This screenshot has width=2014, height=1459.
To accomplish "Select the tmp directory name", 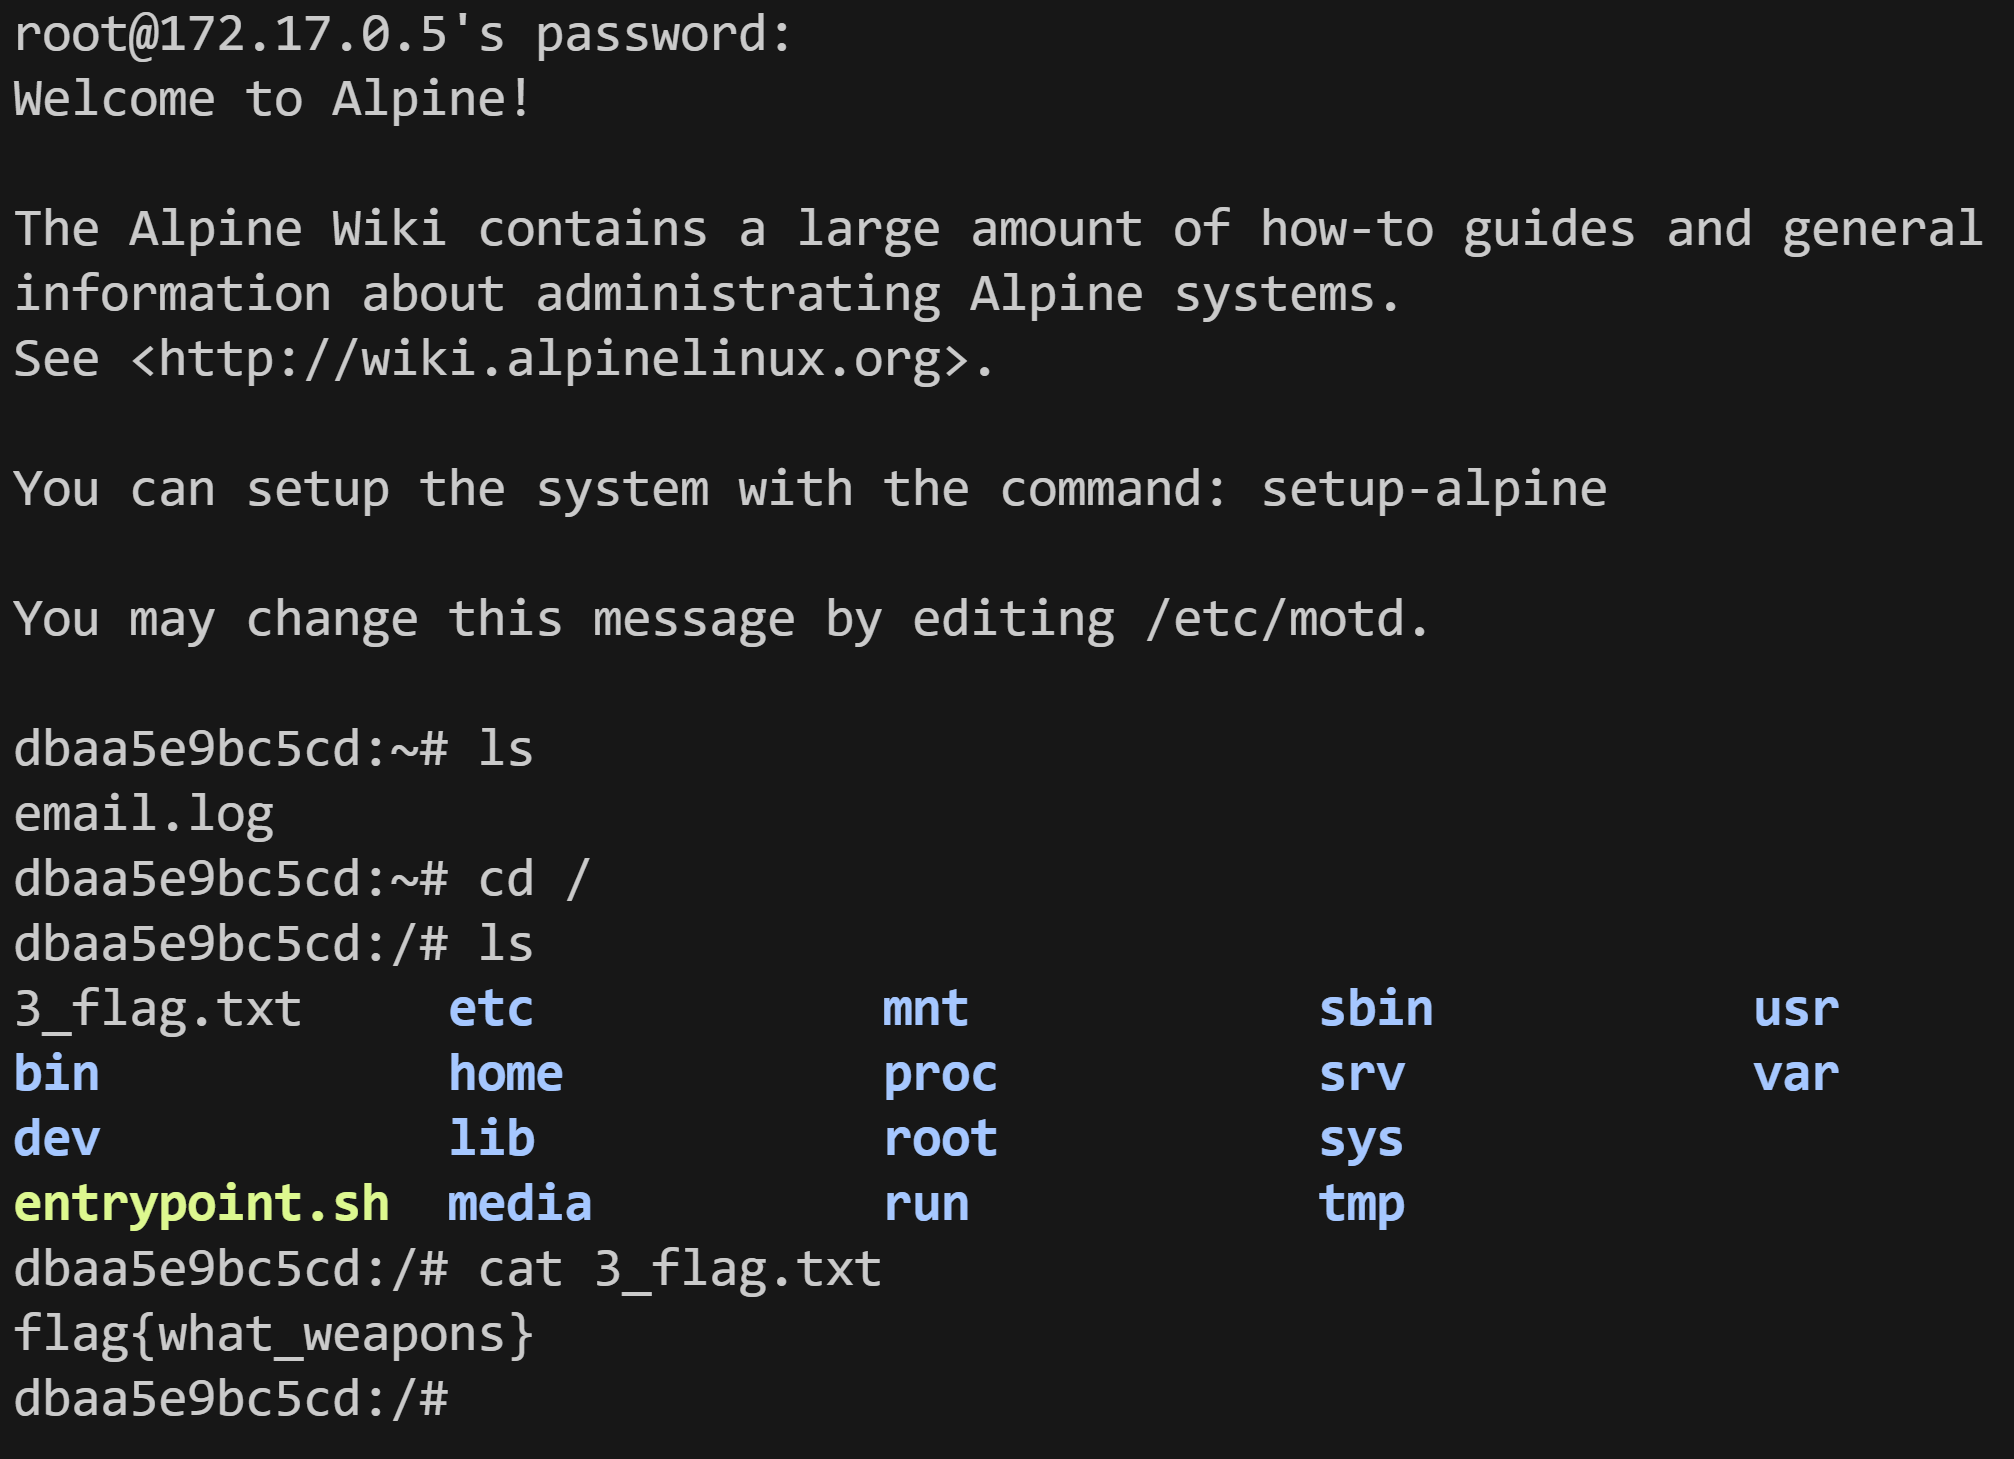I will pyautogui.click(x=1361, y=1204).
